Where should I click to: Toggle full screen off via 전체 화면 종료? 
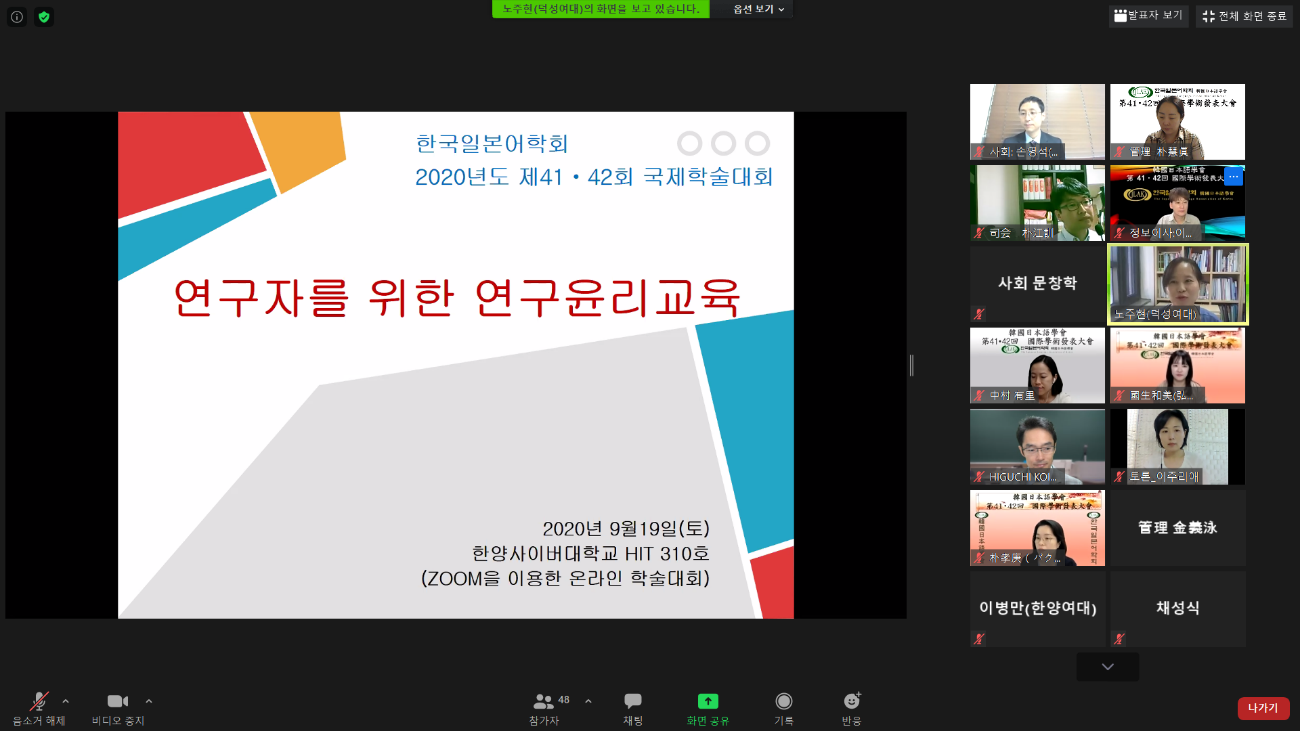[x=1244, y=16]
